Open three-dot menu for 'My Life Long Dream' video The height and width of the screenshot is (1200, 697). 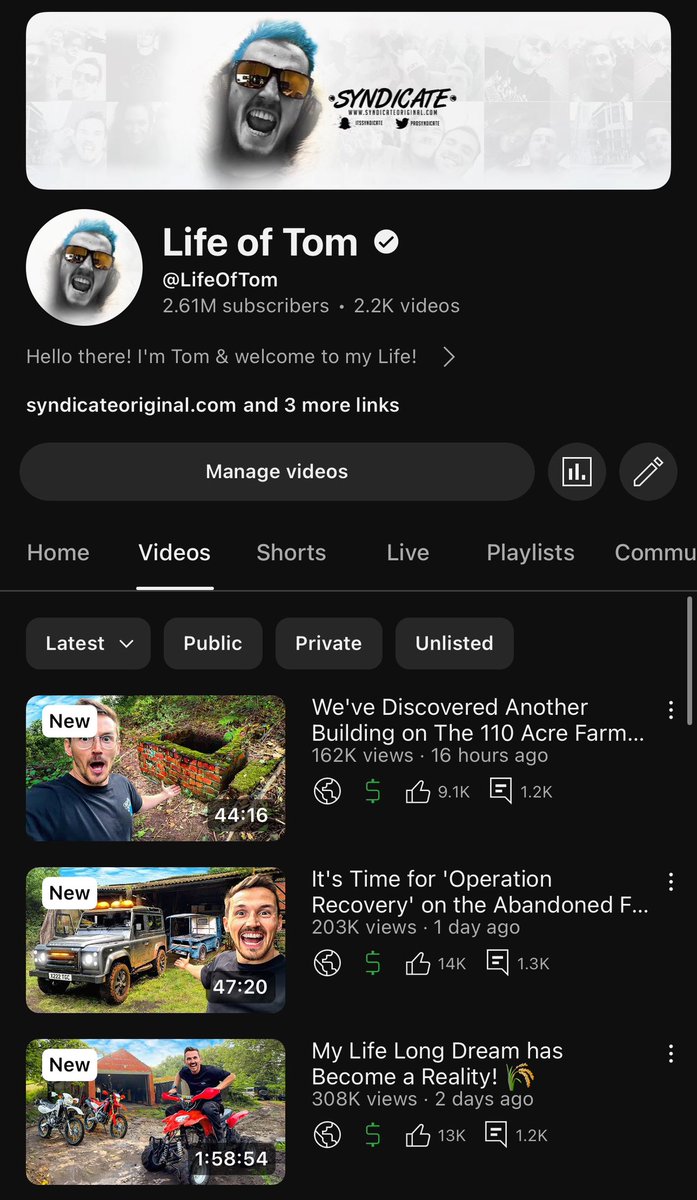[x=671, y=1053]
